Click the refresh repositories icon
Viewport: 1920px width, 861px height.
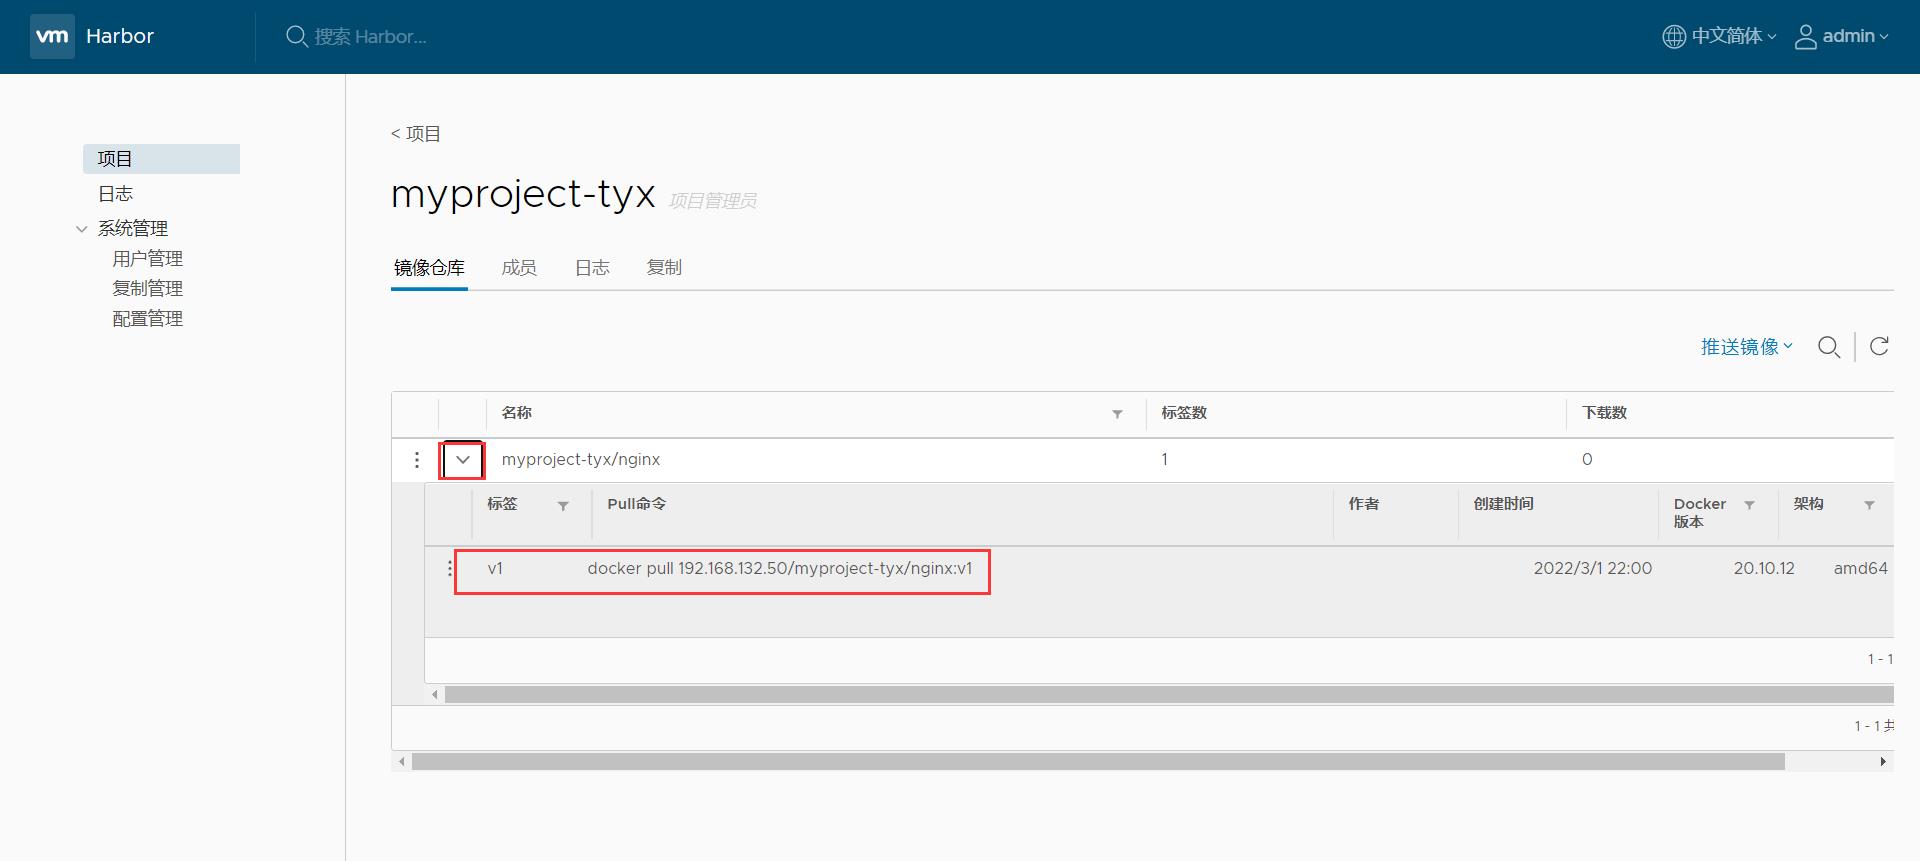[x=1879, y=346]
